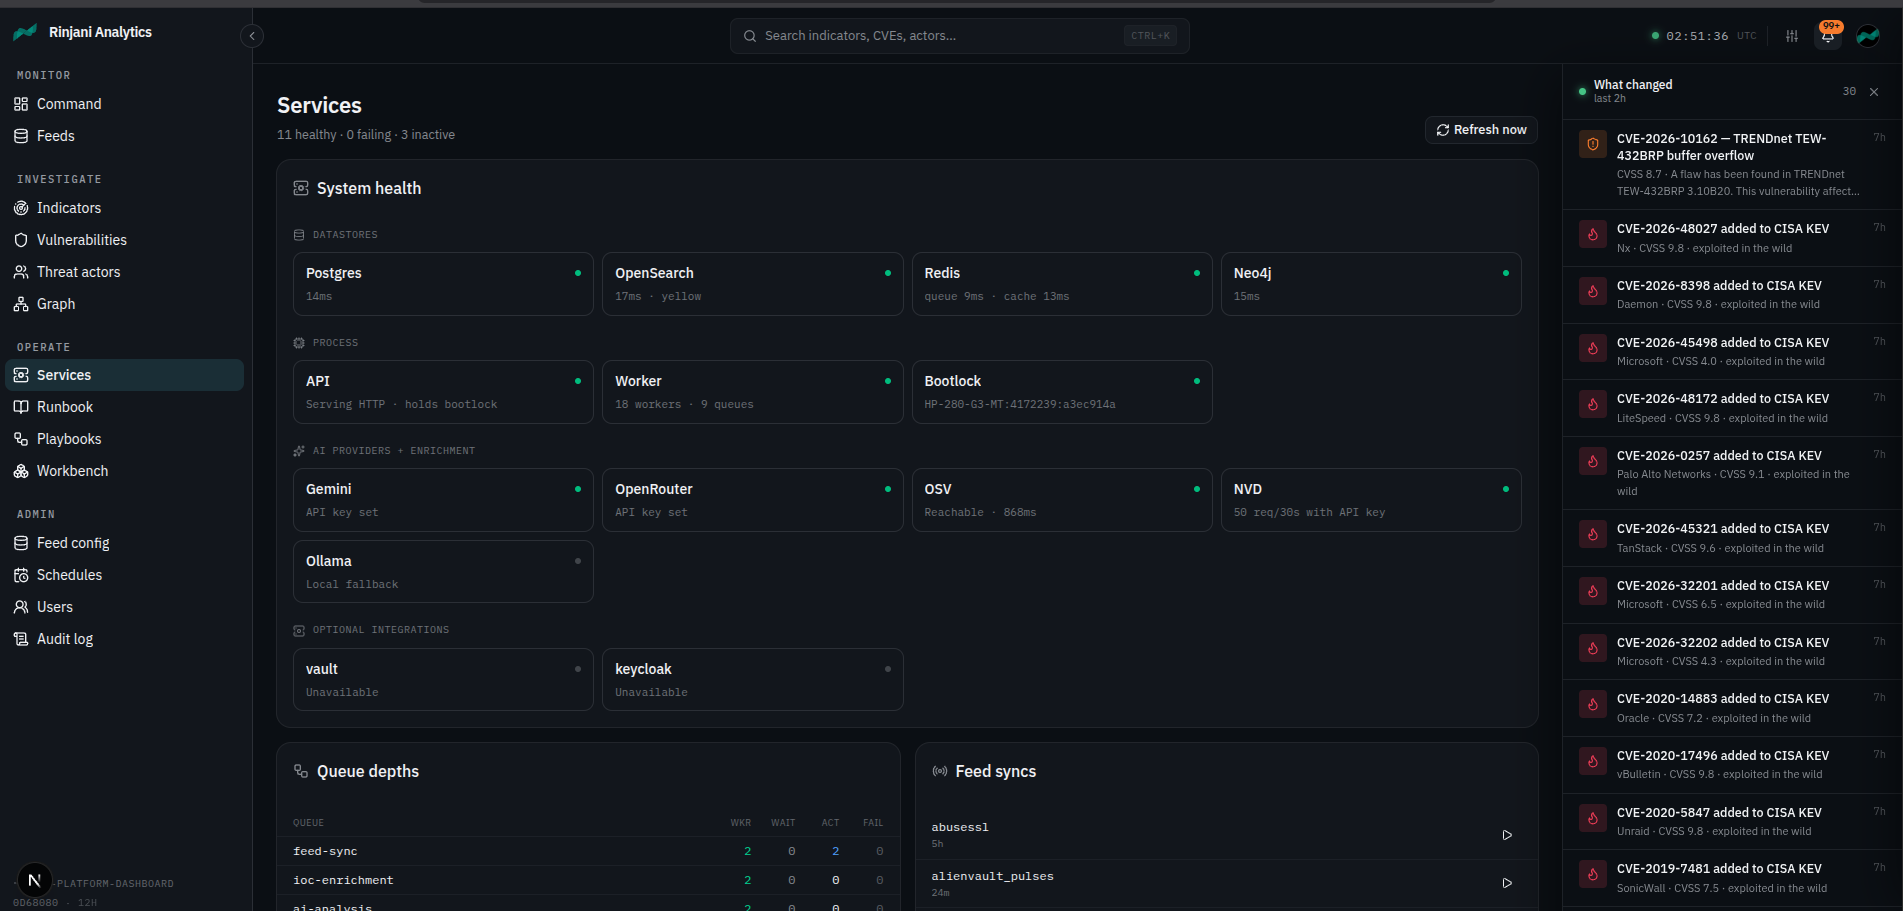Open the OpenRouter provider card
The width and height of the screenshot is (1903, 911).
752,500
